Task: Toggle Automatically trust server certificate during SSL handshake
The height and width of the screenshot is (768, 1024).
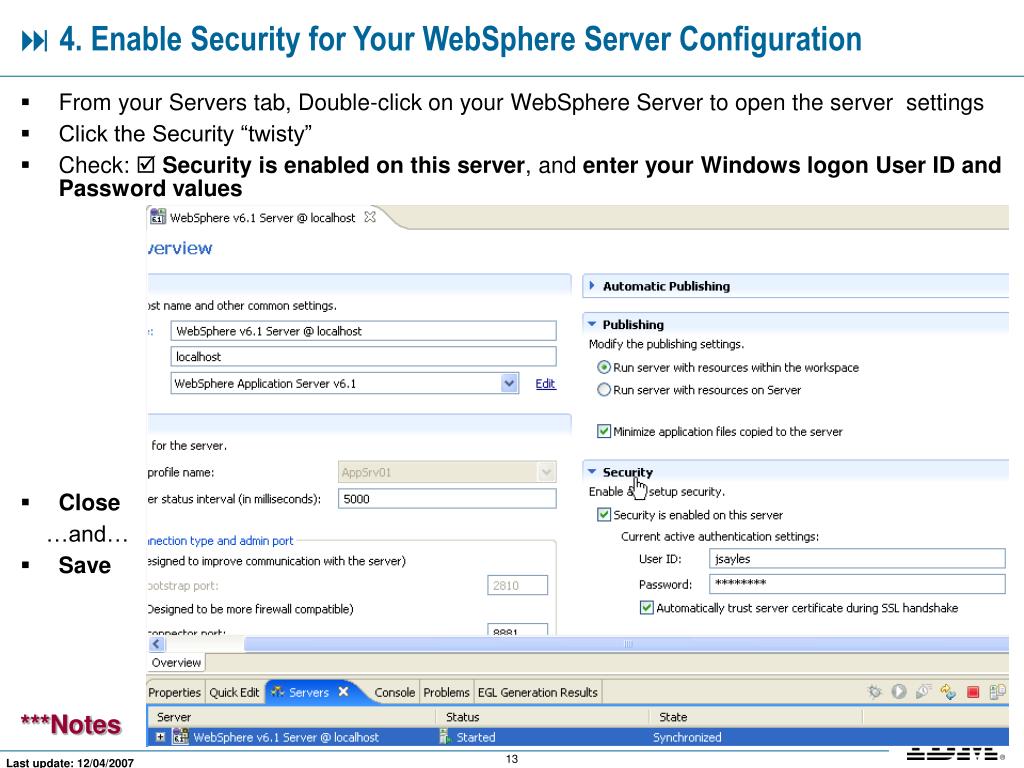Action: tap(647, 608)
